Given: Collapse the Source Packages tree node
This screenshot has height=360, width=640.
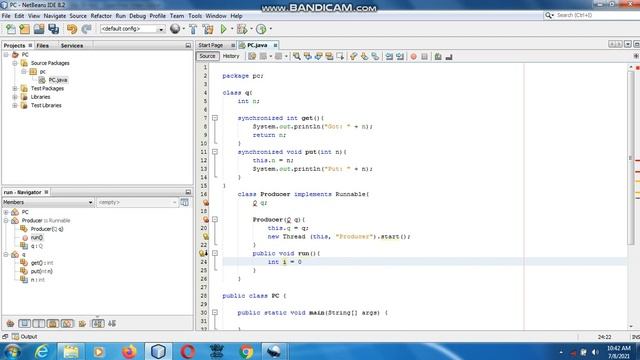Looking at the screenshot, I should click(15, 63).
